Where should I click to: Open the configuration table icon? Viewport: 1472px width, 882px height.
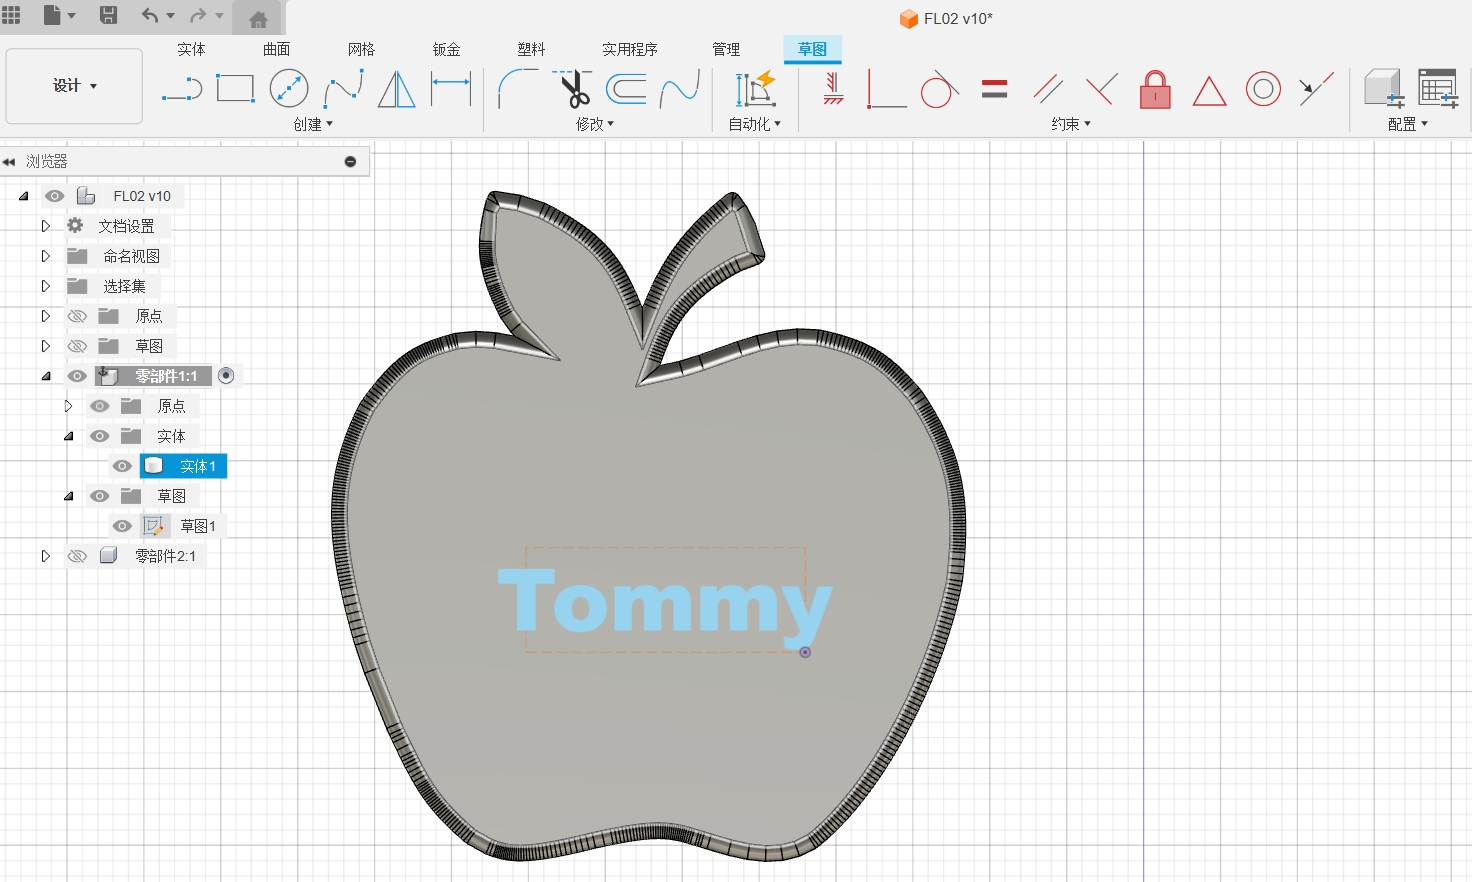click(x=1439, y=89)
